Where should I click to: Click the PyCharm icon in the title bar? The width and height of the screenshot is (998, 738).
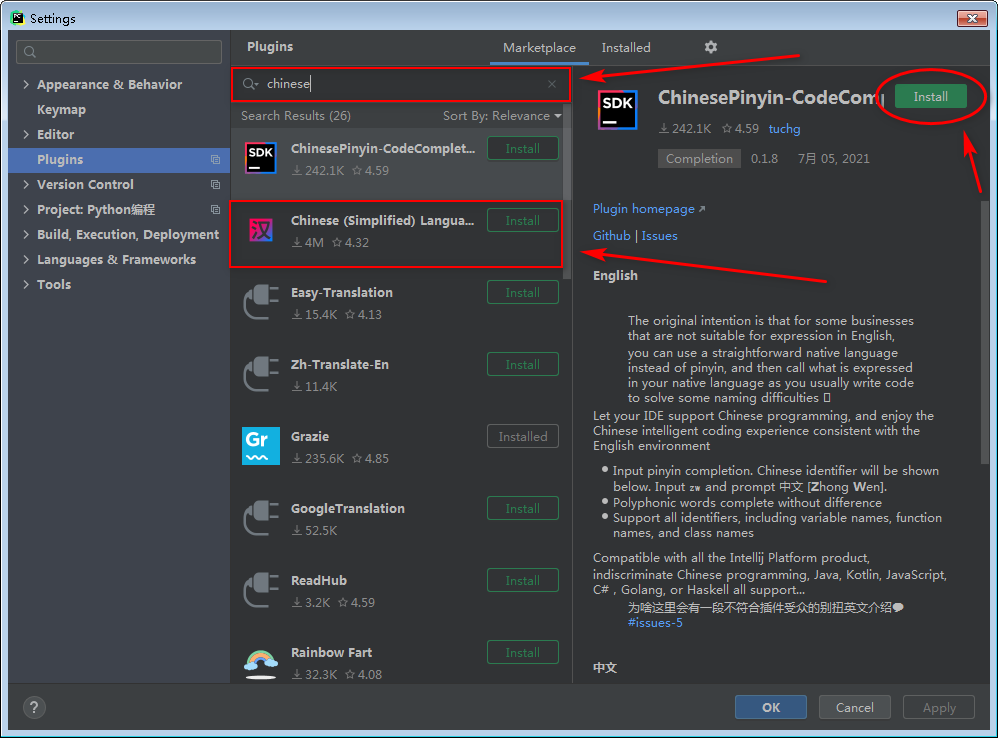(x=17, y=18)
